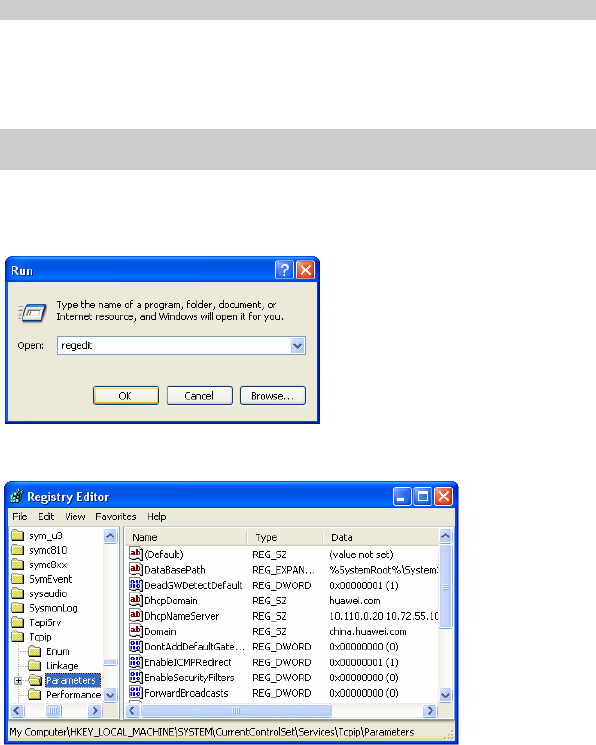Click values pane scroll left arrow

coord(133,711)
